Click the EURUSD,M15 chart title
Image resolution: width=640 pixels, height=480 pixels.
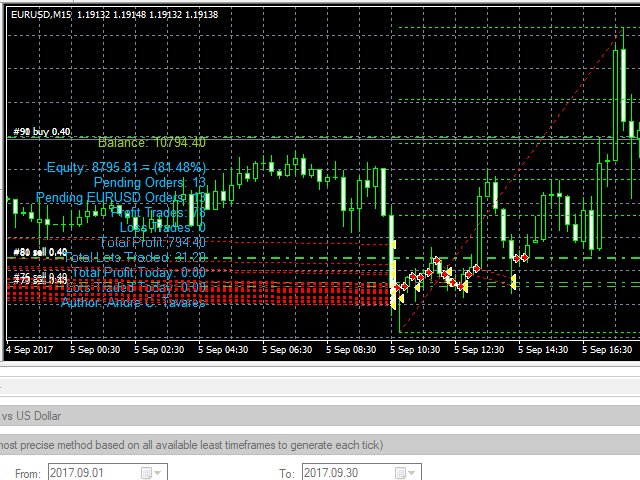[x=41, y=15]
